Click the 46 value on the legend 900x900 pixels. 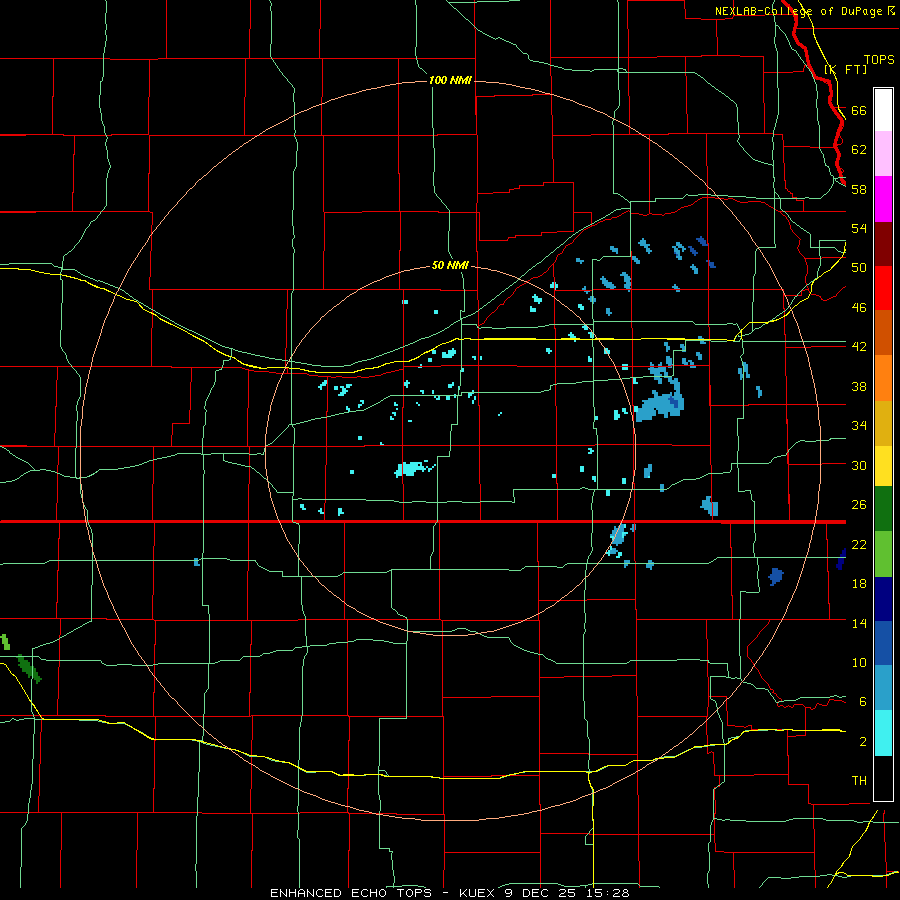(859, 308)
